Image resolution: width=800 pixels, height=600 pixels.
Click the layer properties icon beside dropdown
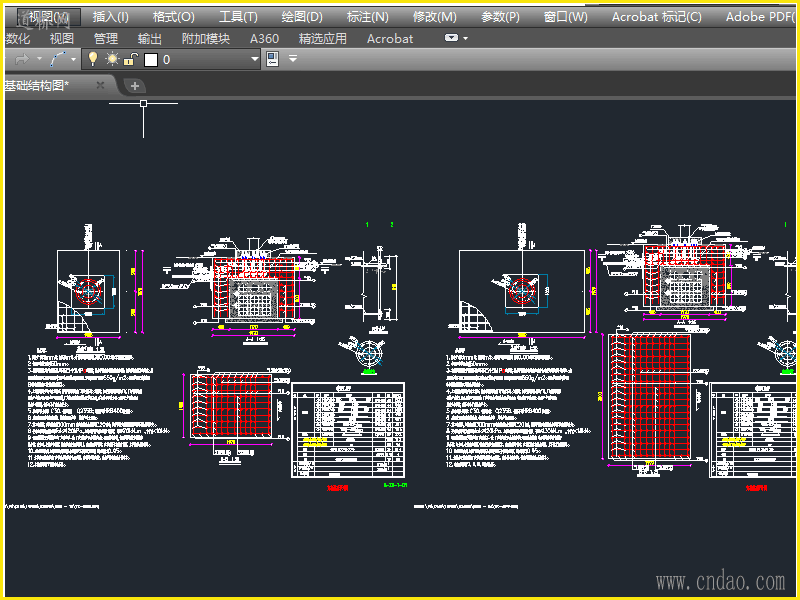272,59
